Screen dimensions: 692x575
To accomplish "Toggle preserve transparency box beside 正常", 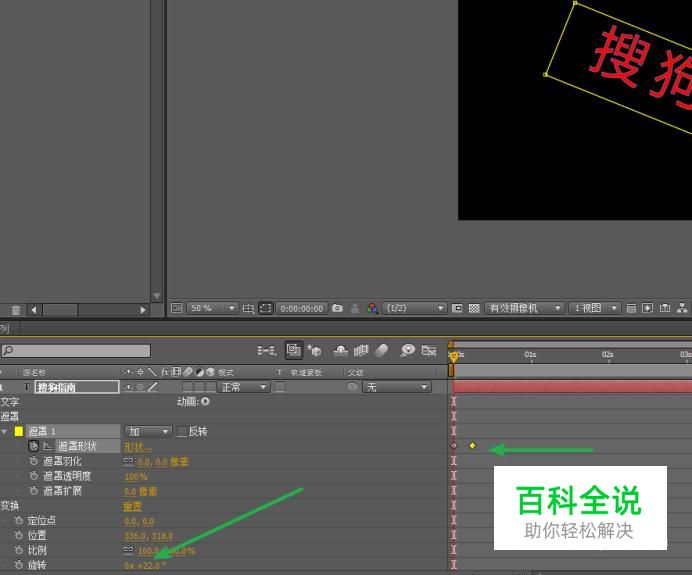I will coord(280,387).
